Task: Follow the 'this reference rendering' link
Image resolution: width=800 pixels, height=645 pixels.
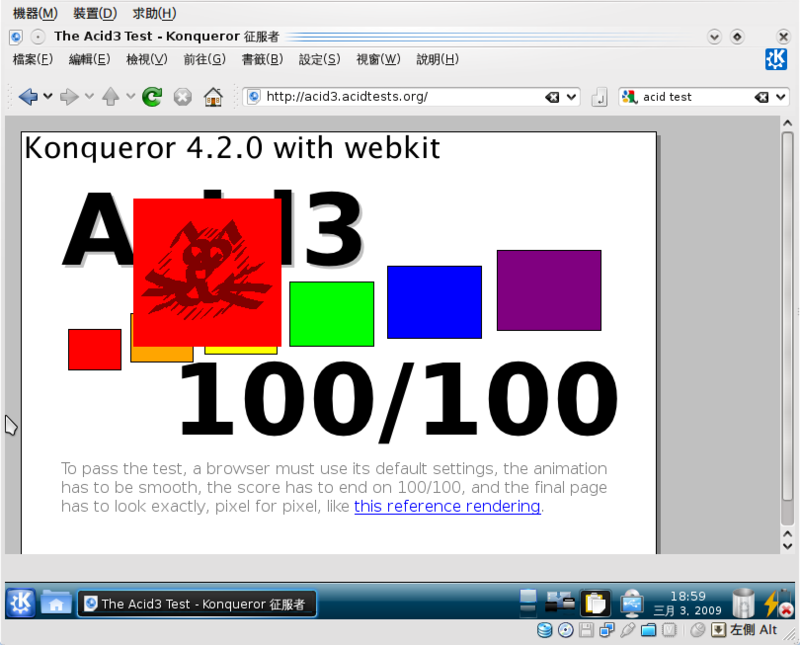Action: (447, 506)
